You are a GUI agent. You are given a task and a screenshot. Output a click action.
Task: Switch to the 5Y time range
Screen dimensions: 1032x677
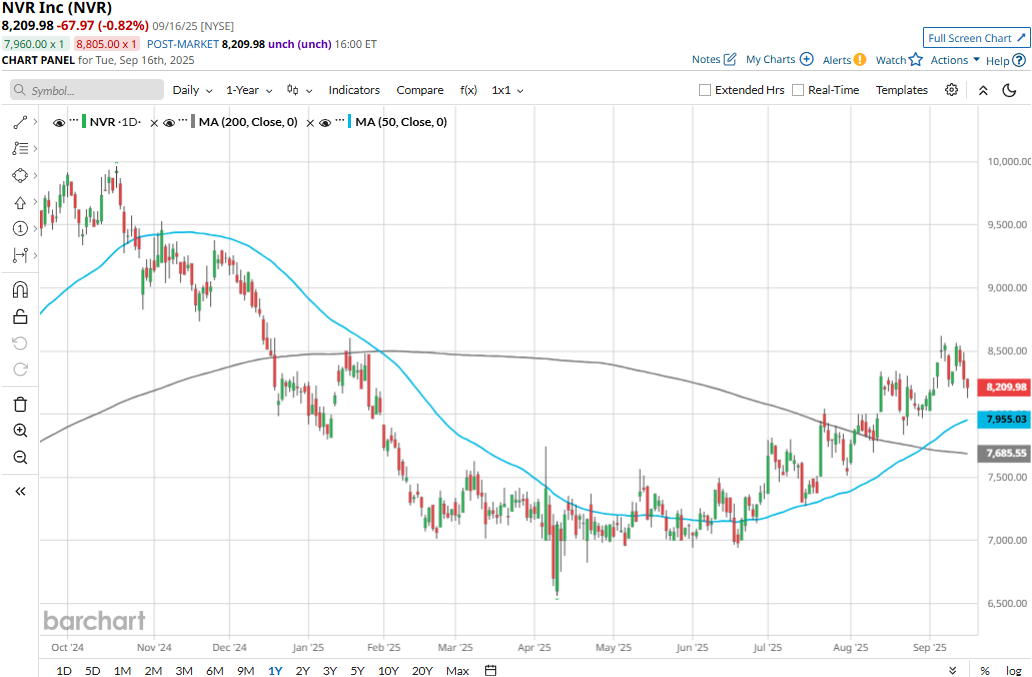(x=357, y=670)
